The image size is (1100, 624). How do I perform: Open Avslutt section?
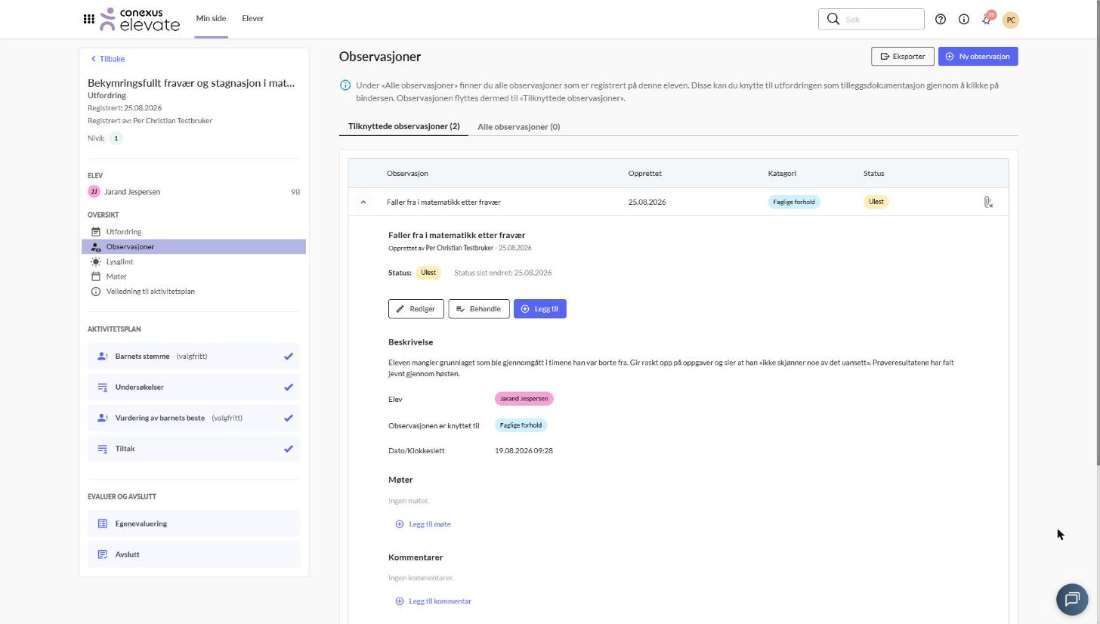pos(194,555)
